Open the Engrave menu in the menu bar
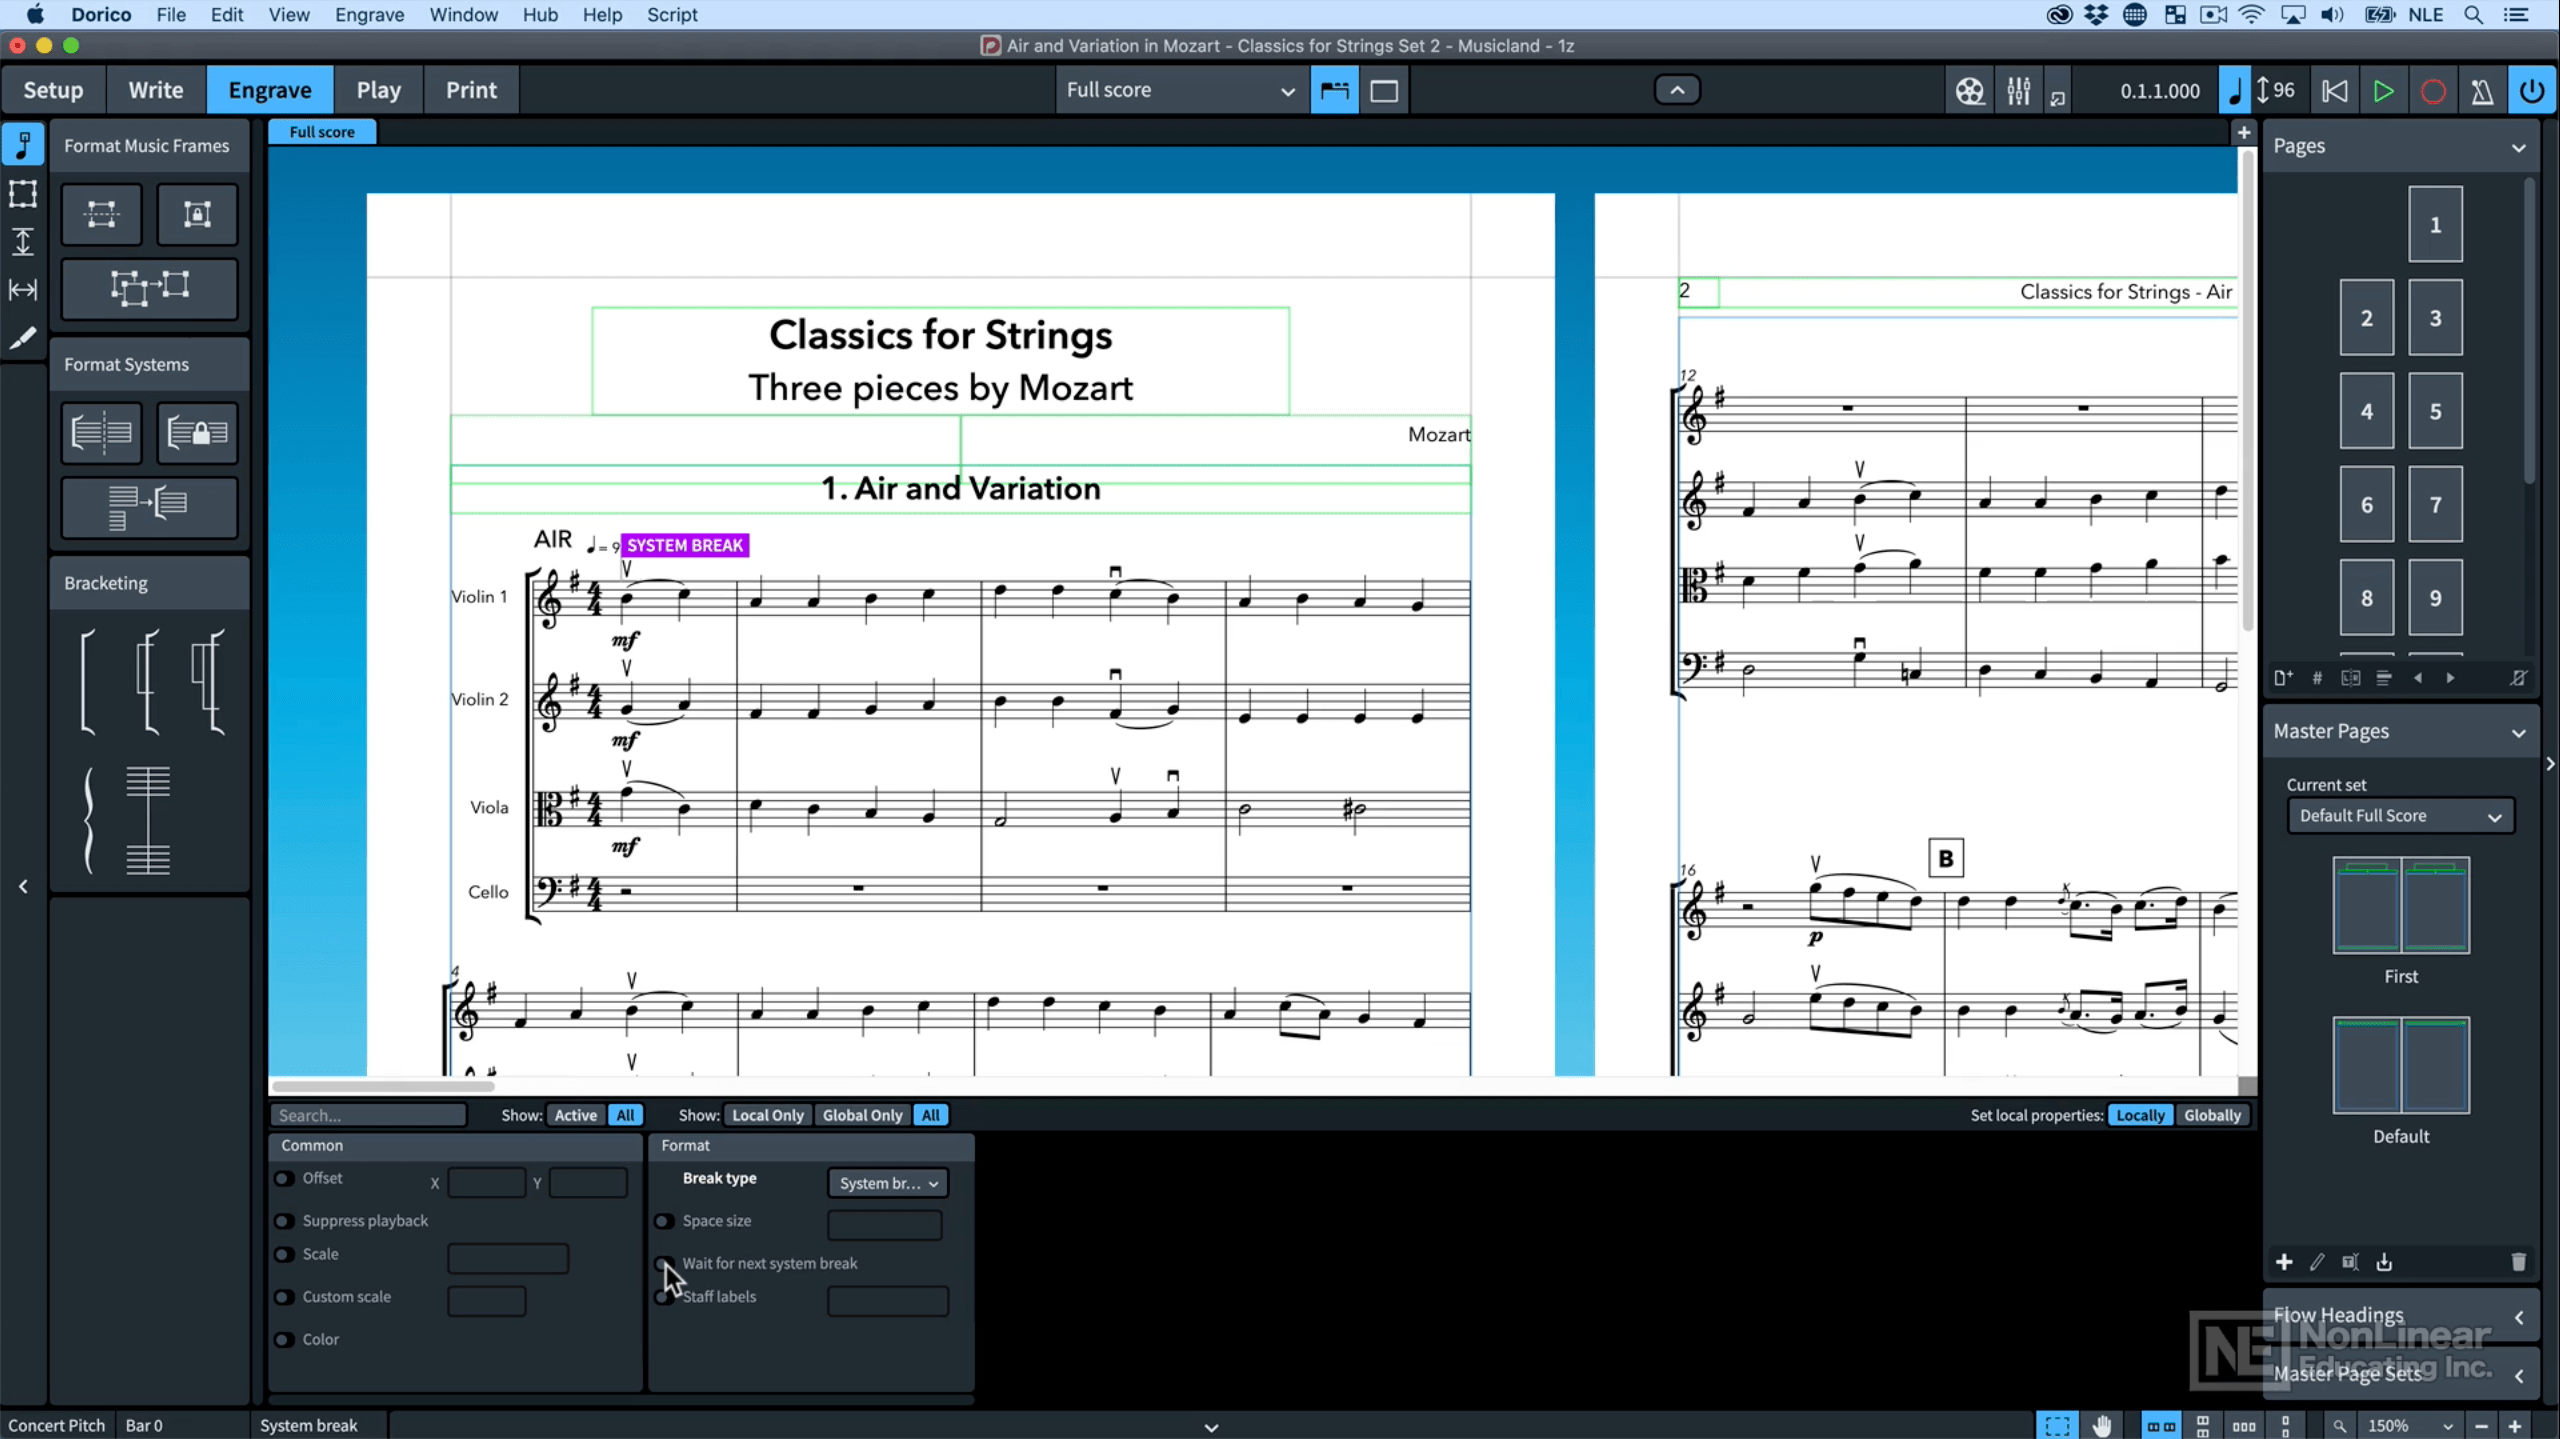This screenshot has height=1439, width=2560. coord(370,15)
